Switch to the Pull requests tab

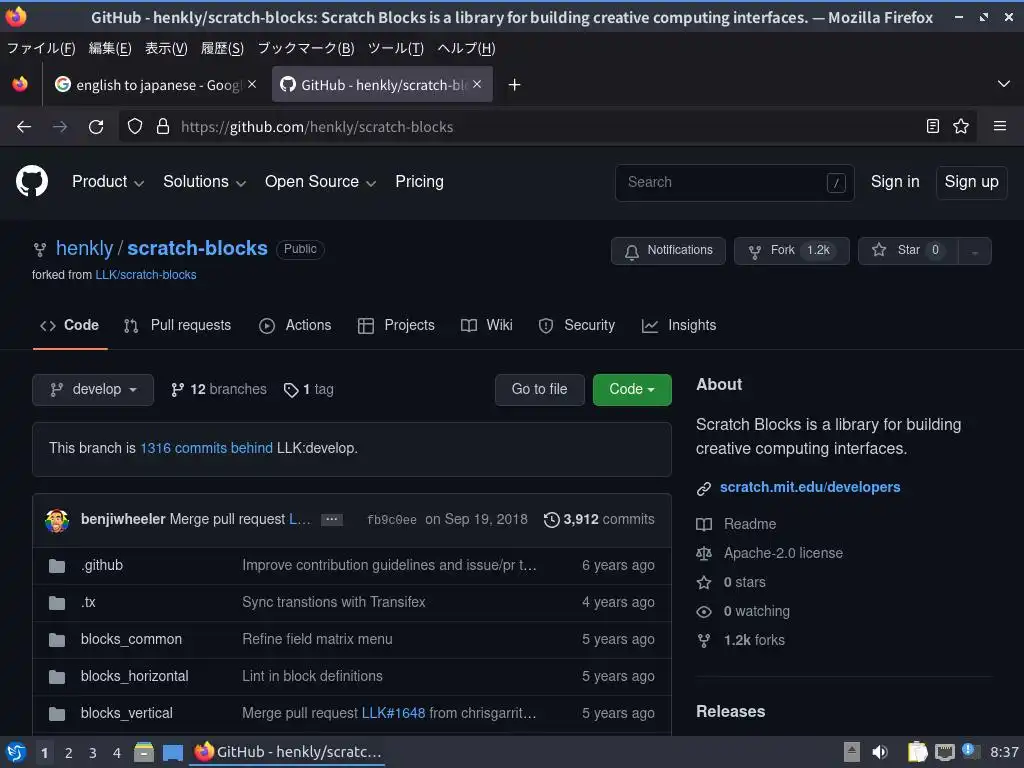pos(177,325)
